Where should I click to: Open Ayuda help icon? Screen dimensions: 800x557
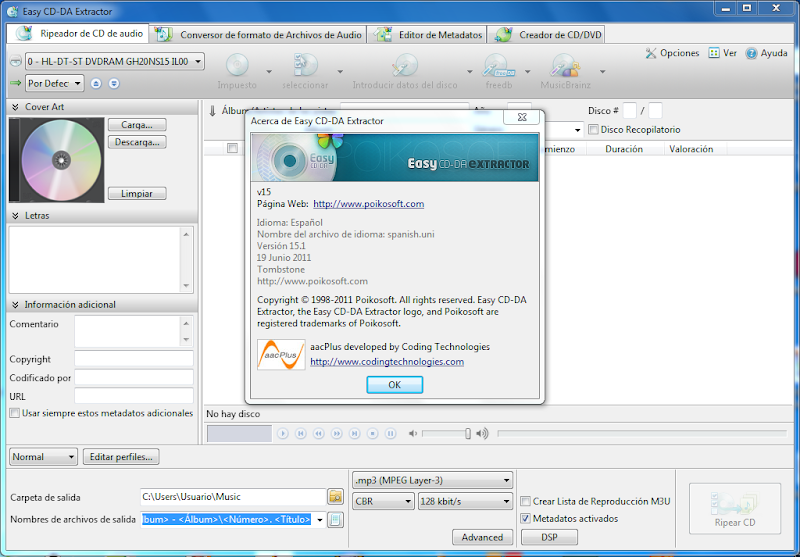click(751, 53)
